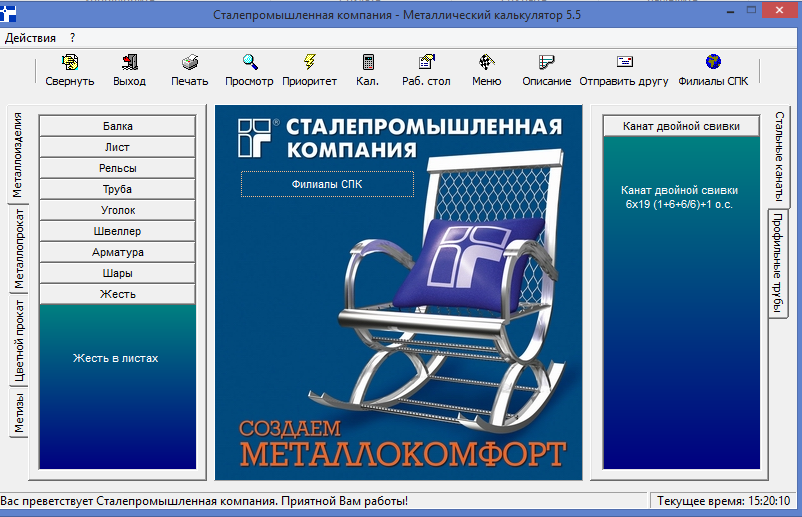Screen dimensions: 802x517
Task: Click the Балка button
Action: [x=118, y=126]
